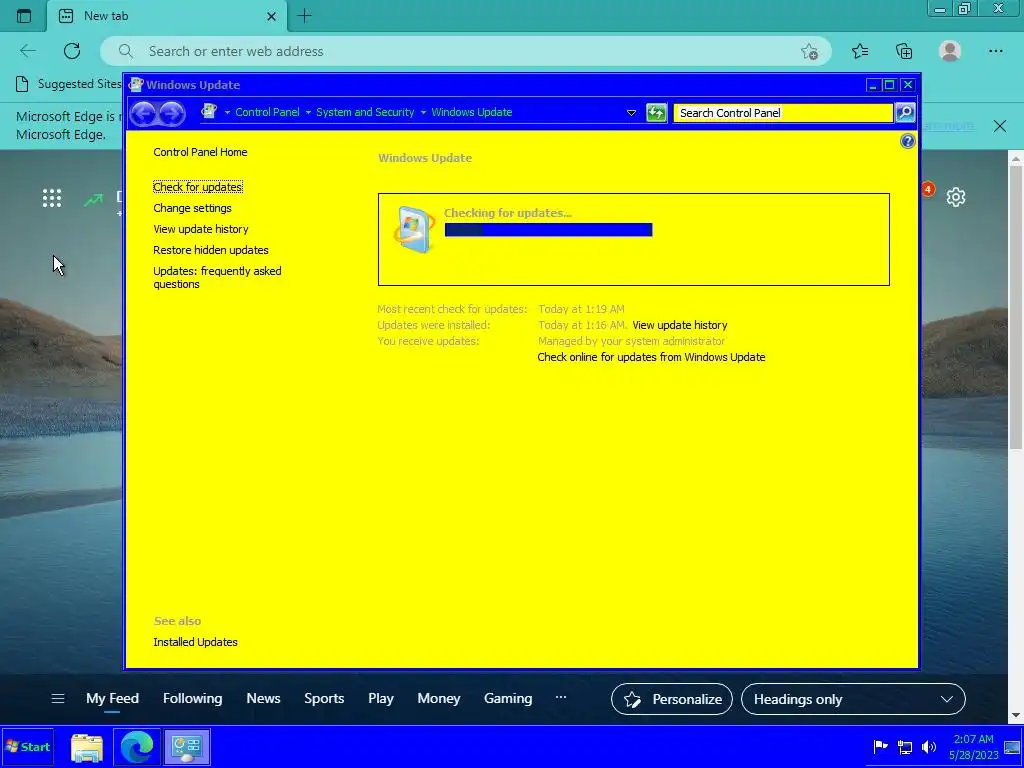This screenshot has height=768, width=1024.
Task: Click the Check for updates link
Action: (198, 187)
